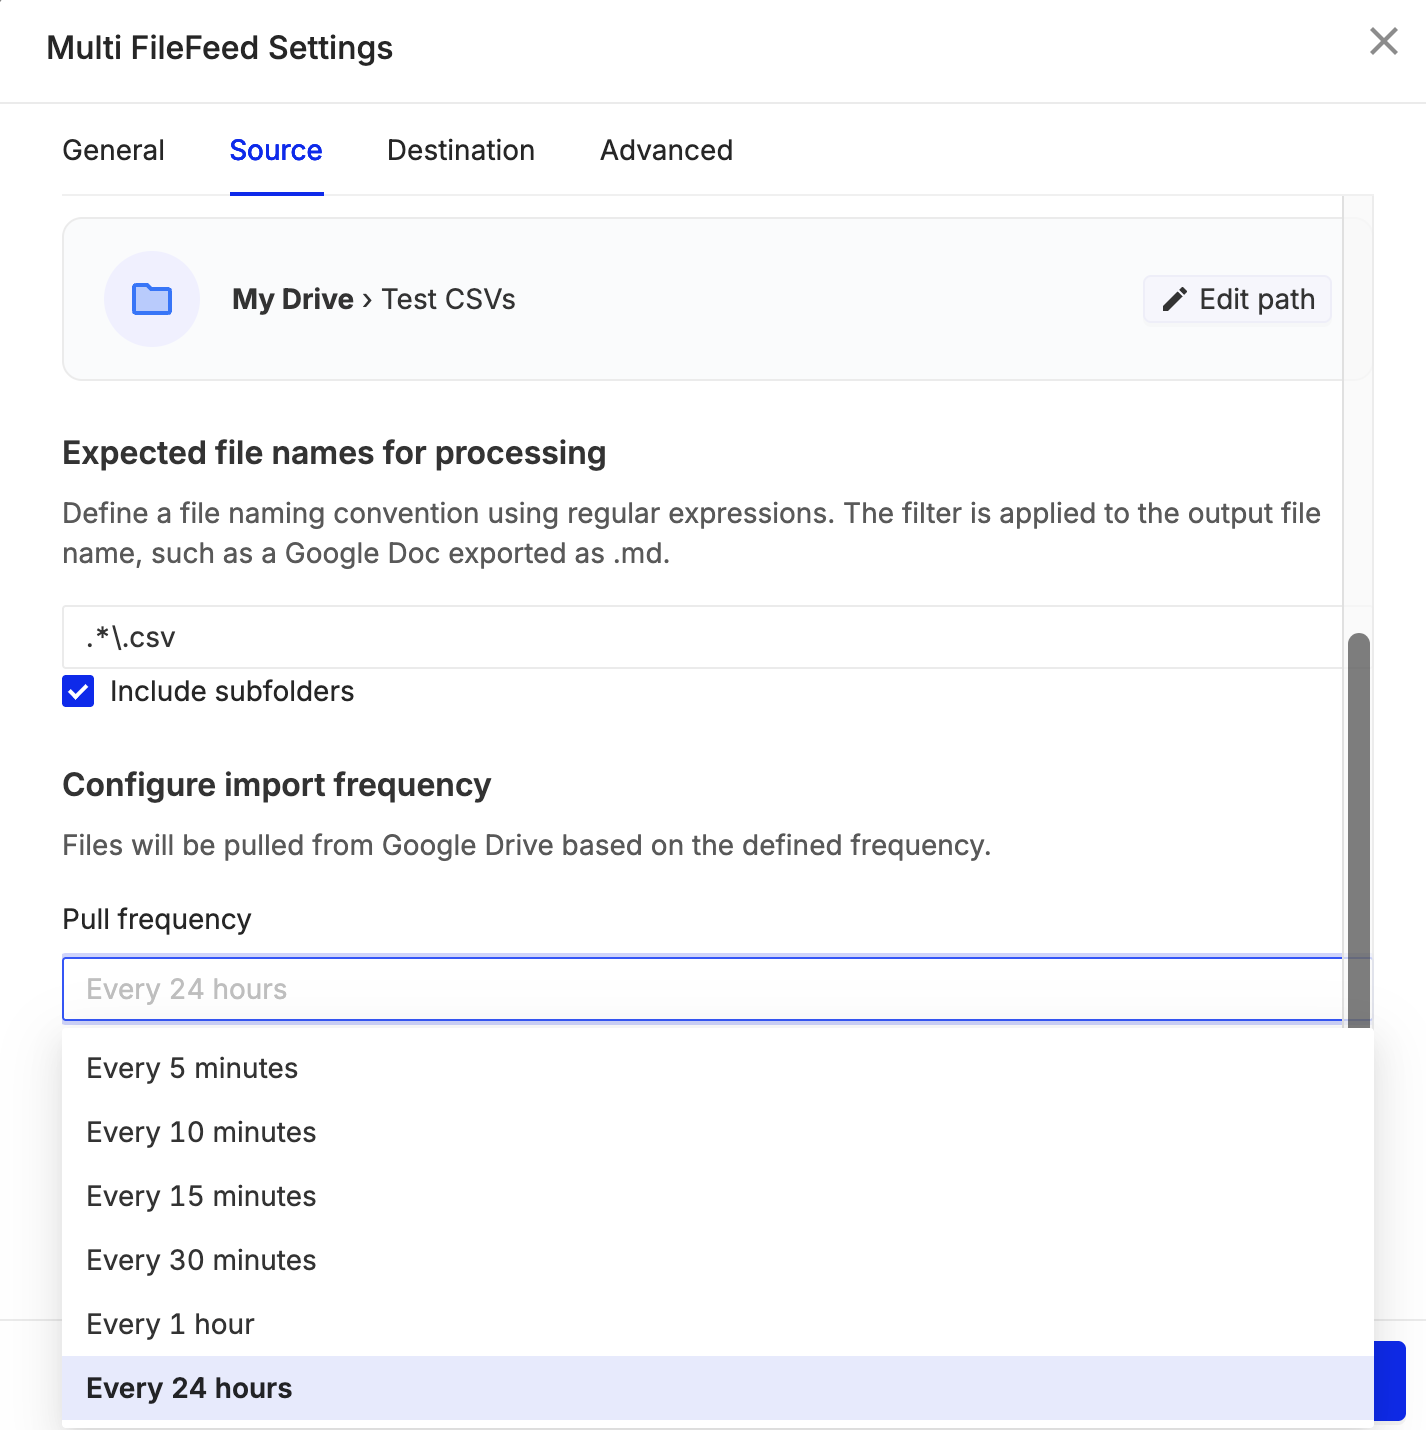The image size is (1426, 1430).
Task: Click the vertical scrollbar thumb
Action: (1358, 830)
